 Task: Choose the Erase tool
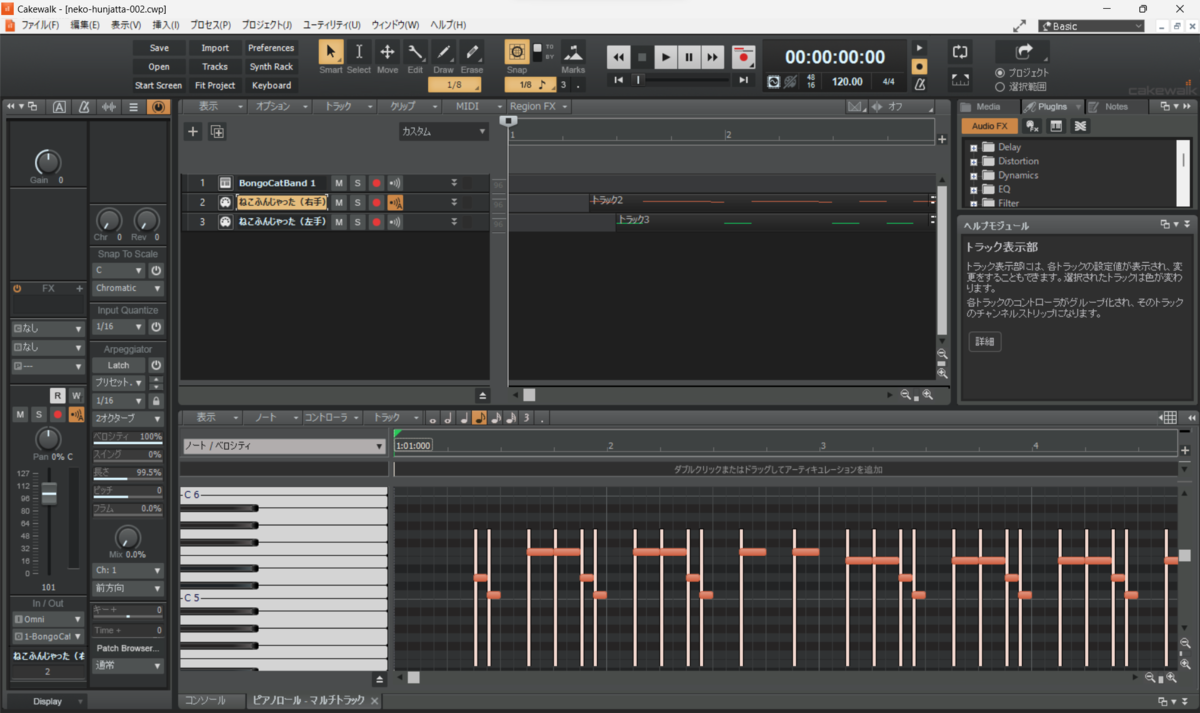pos(472,52)
